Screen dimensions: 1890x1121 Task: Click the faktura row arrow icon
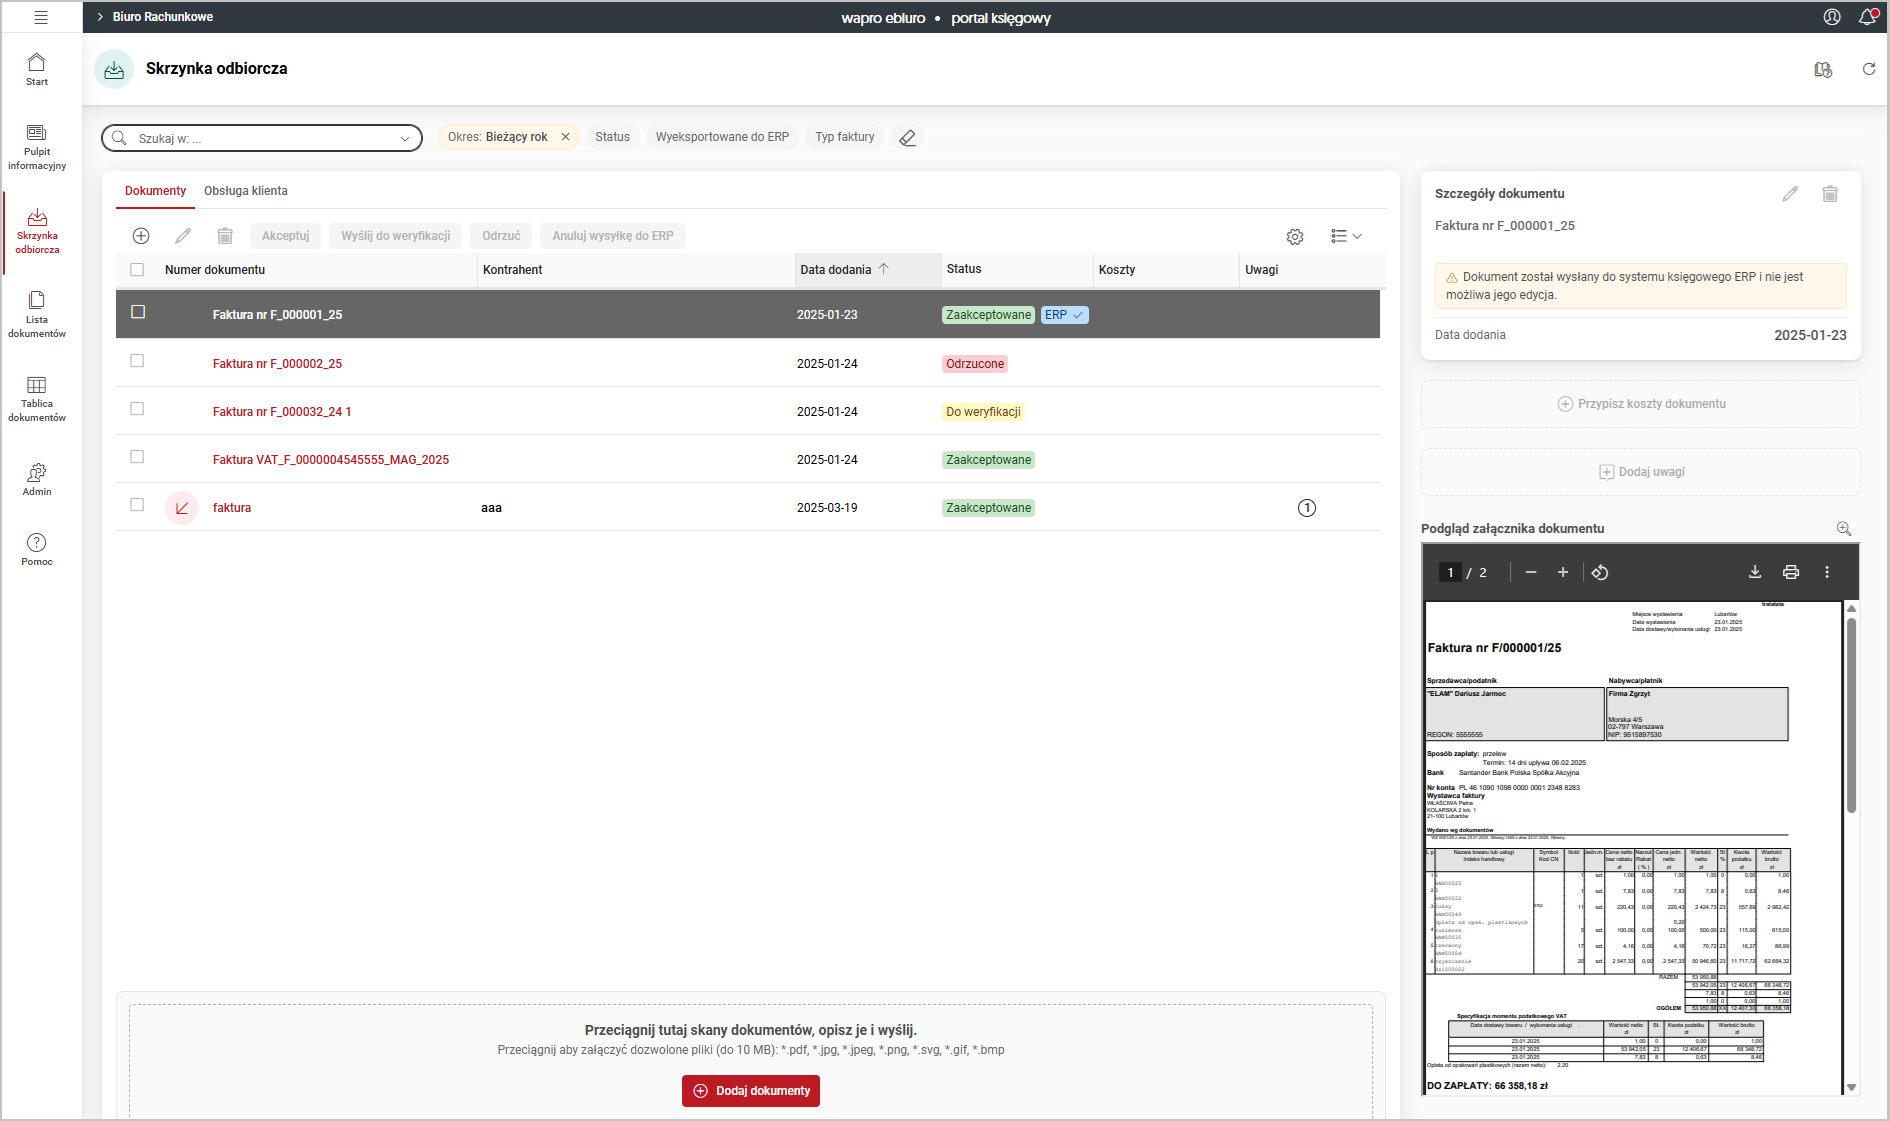click(182, 508)
